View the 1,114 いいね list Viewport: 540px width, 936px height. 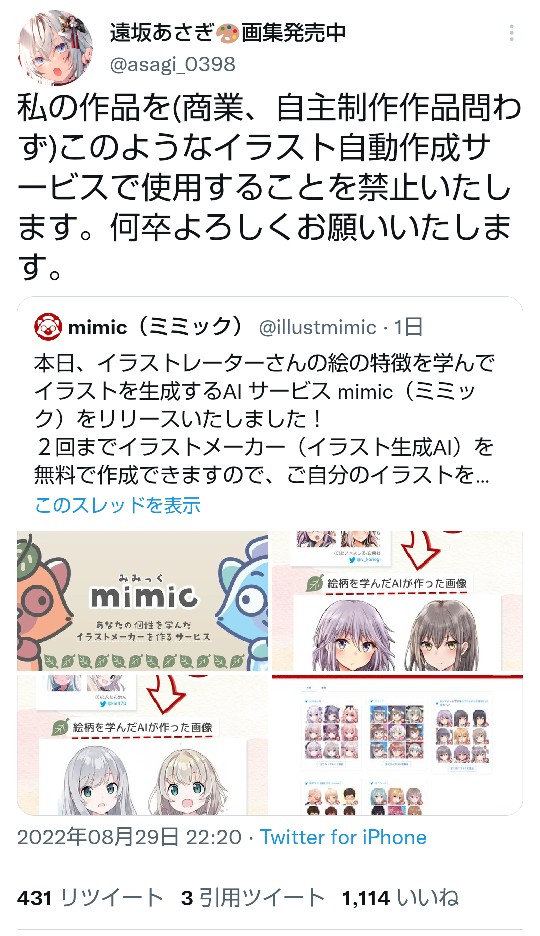400,898
